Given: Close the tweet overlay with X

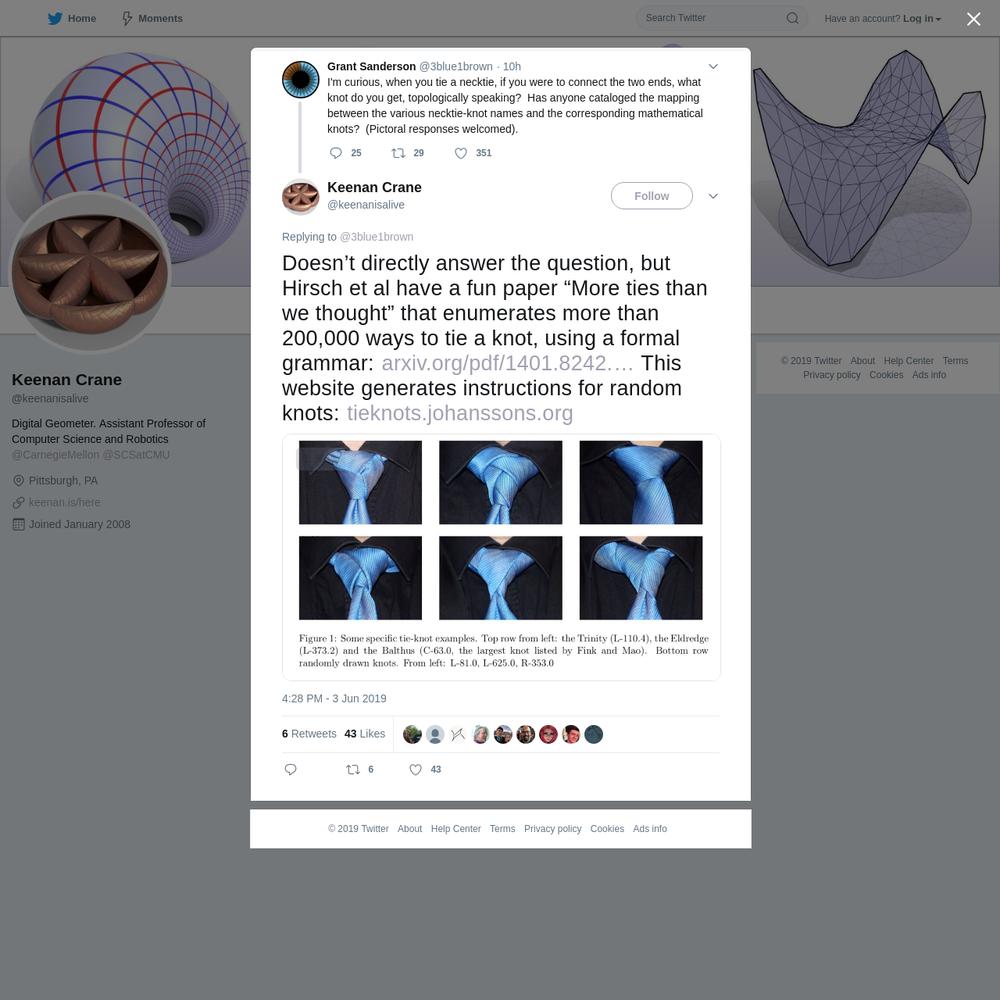Looking at the screenshot, I should pos(973,19).
